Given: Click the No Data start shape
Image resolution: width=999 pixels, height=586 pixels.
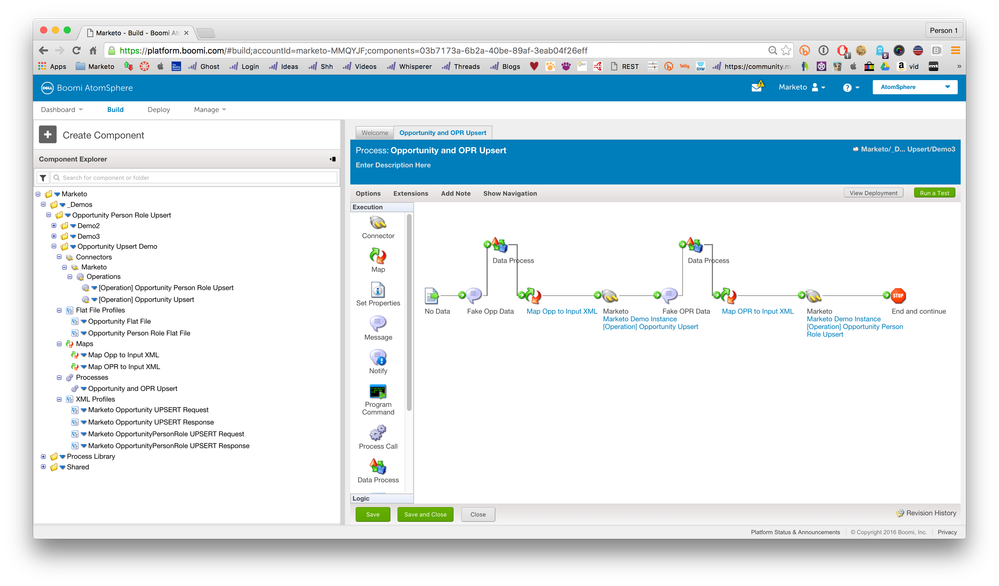Looking at the screenshot, I should (x=432, y=296).
